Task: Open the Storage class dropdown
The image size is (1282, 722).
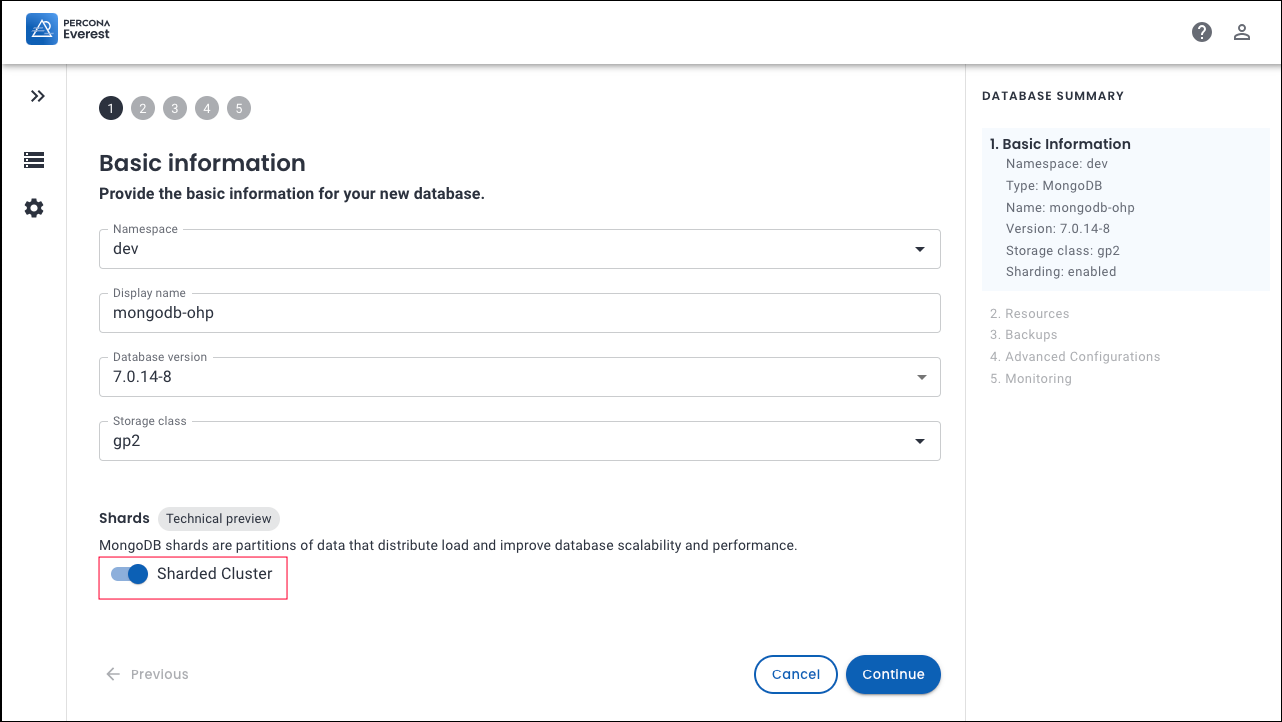Action: 519,441
